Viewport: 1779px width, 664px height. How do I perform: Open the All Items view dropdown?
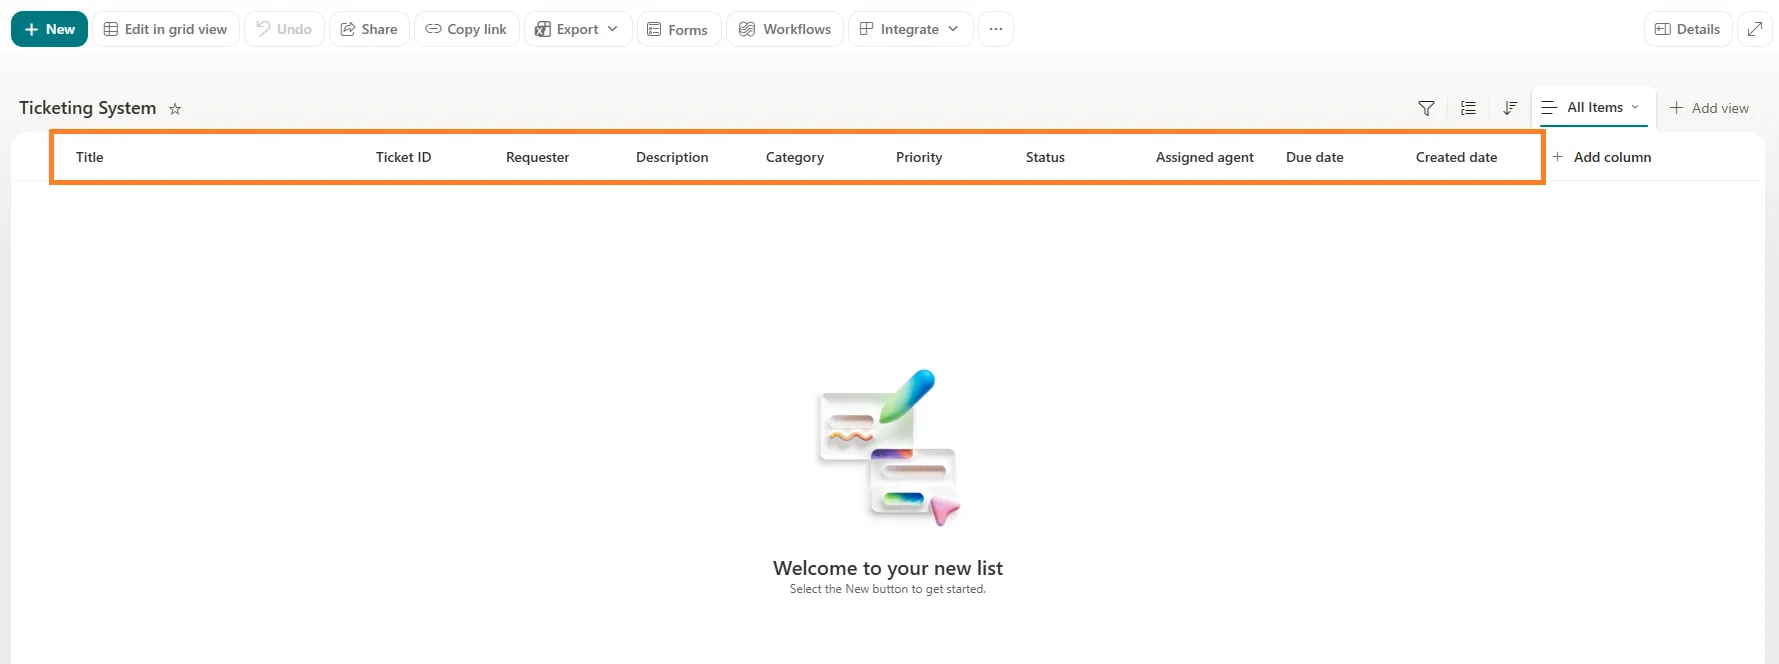[x=1593, y=107]
